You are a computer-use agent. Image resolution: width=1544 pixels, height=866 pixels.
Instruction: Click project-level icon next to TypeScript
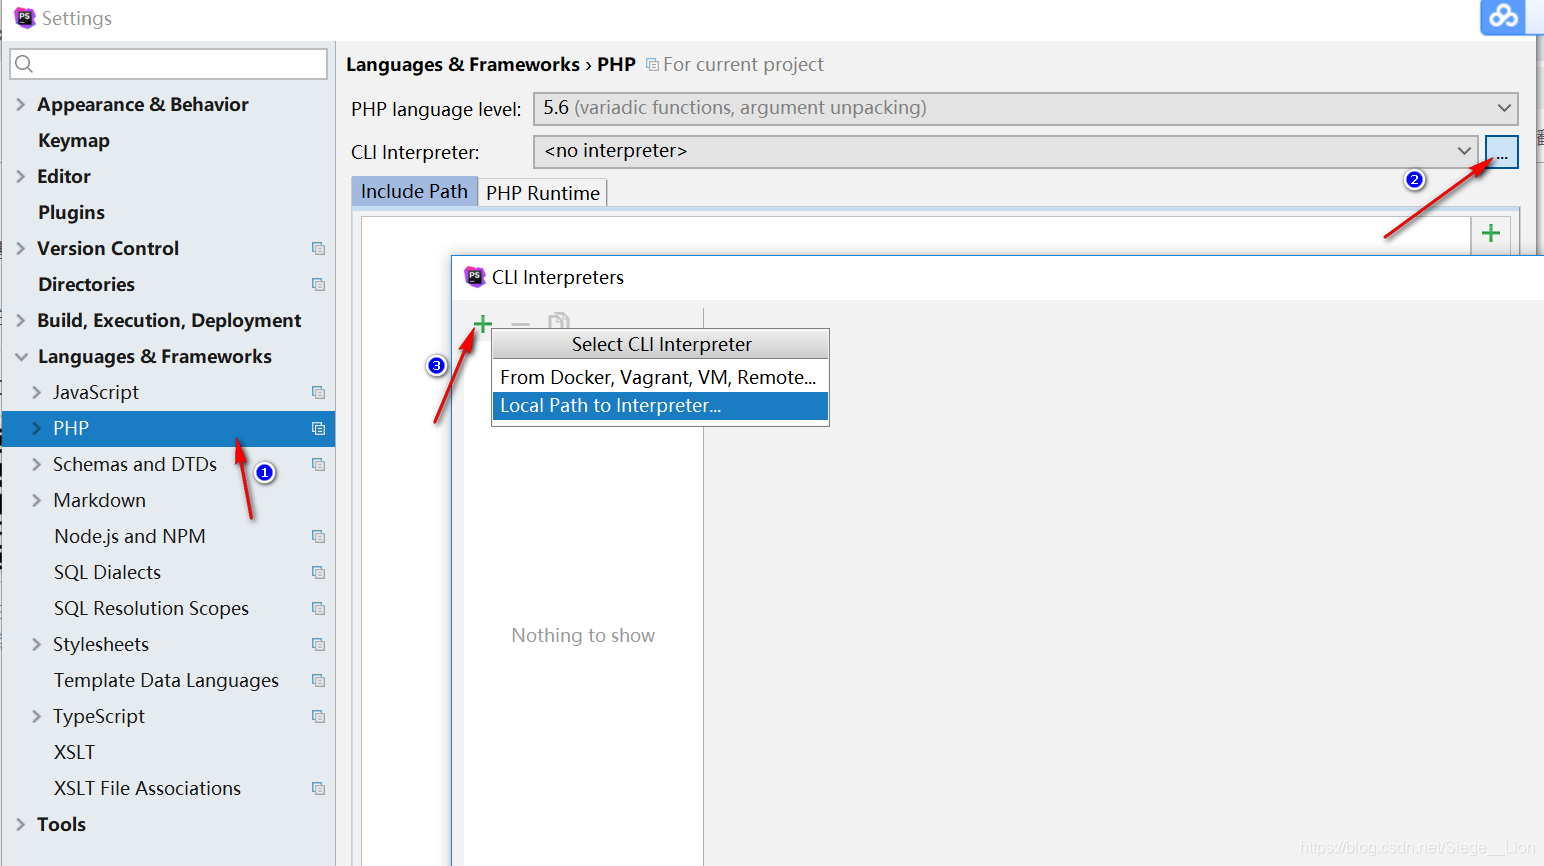(x=318, y=716)
